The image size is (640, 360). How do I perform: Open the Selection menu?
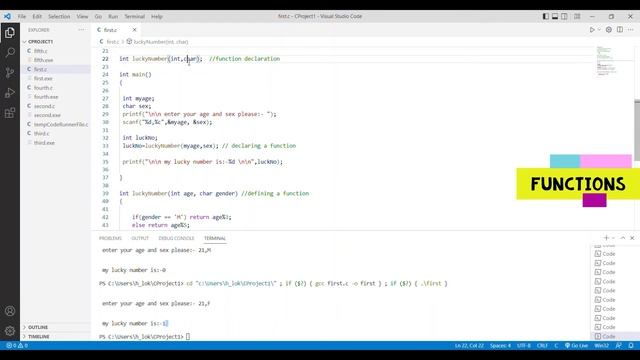tap(59, 16)
